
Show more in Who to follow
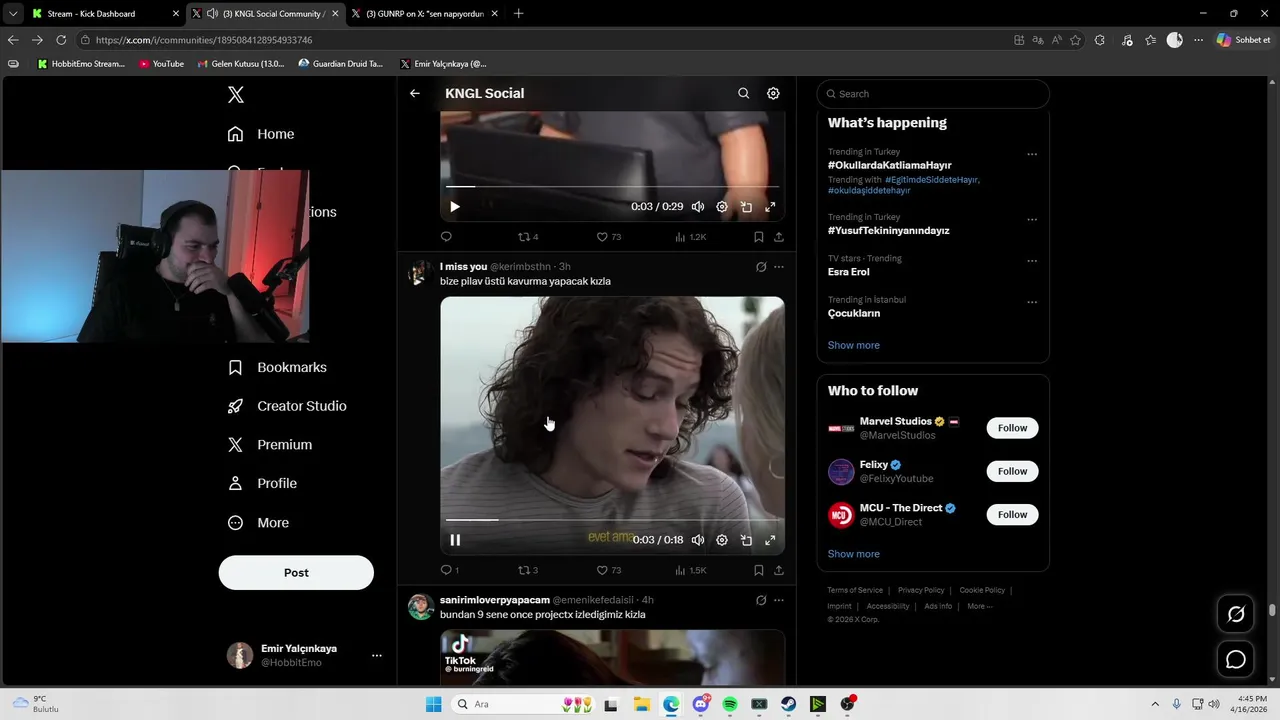click(x=854, y=554)
